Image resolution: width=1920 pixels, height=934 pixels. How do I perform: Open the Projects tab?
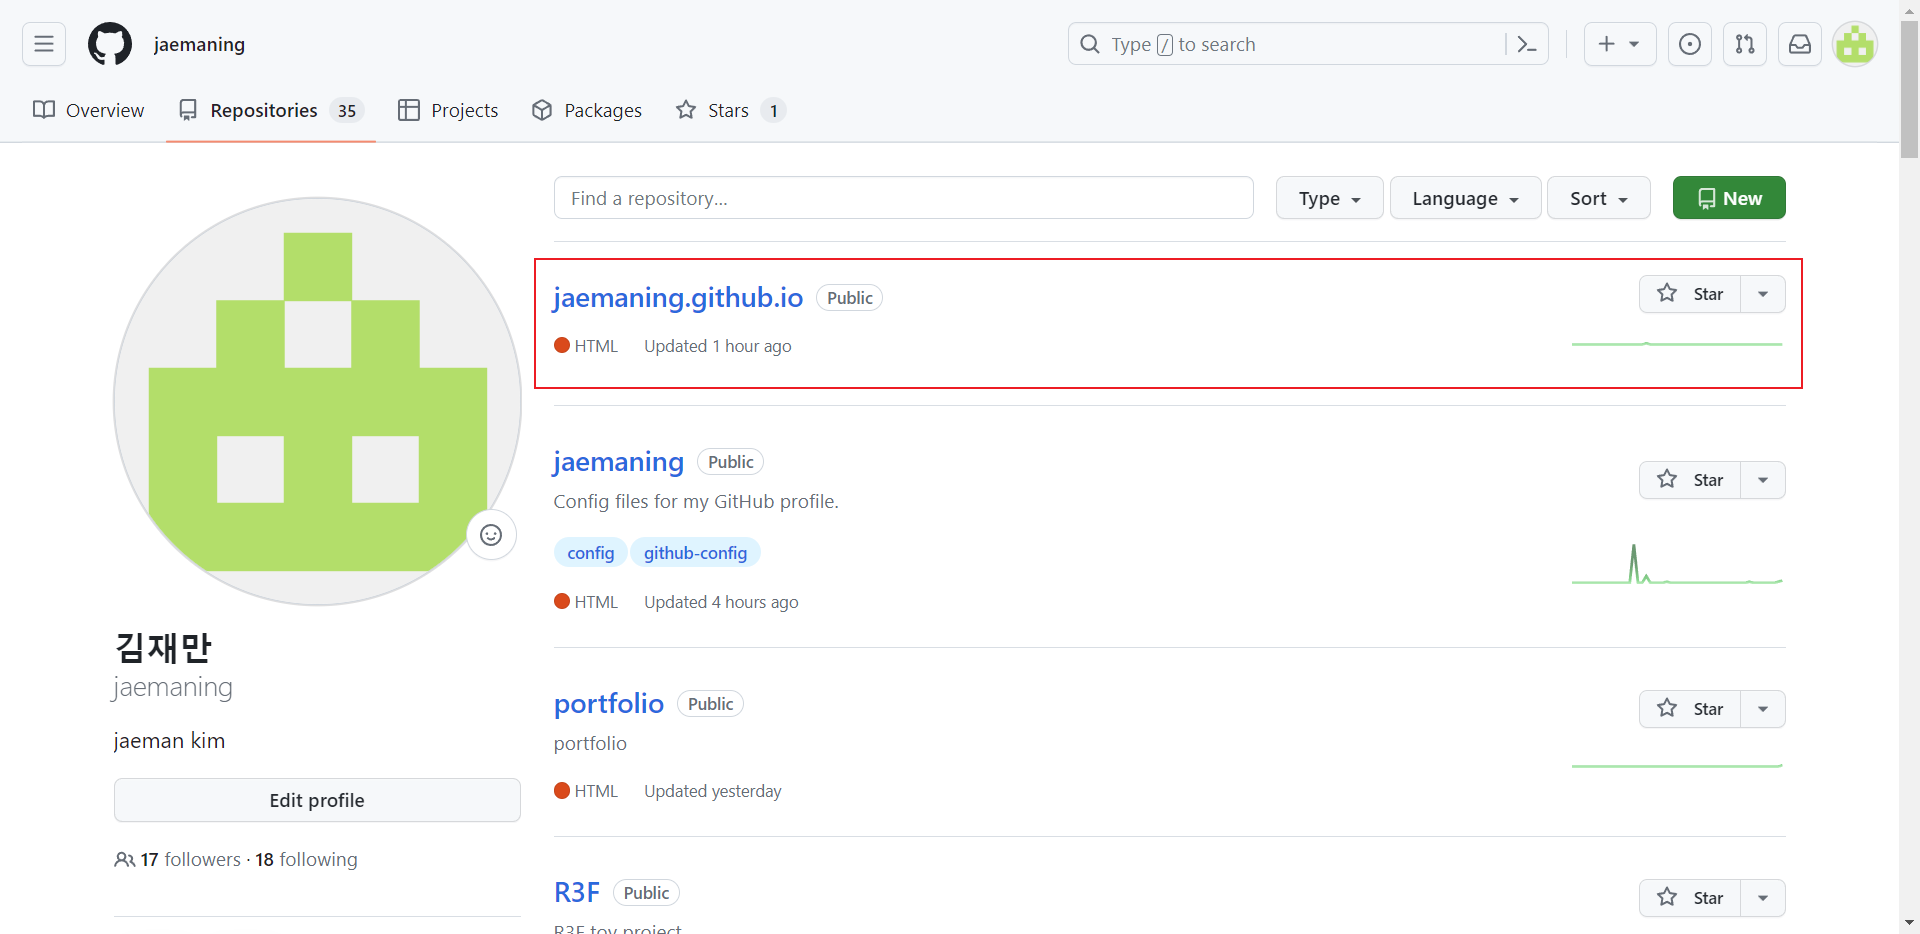[x=448, y=110]
